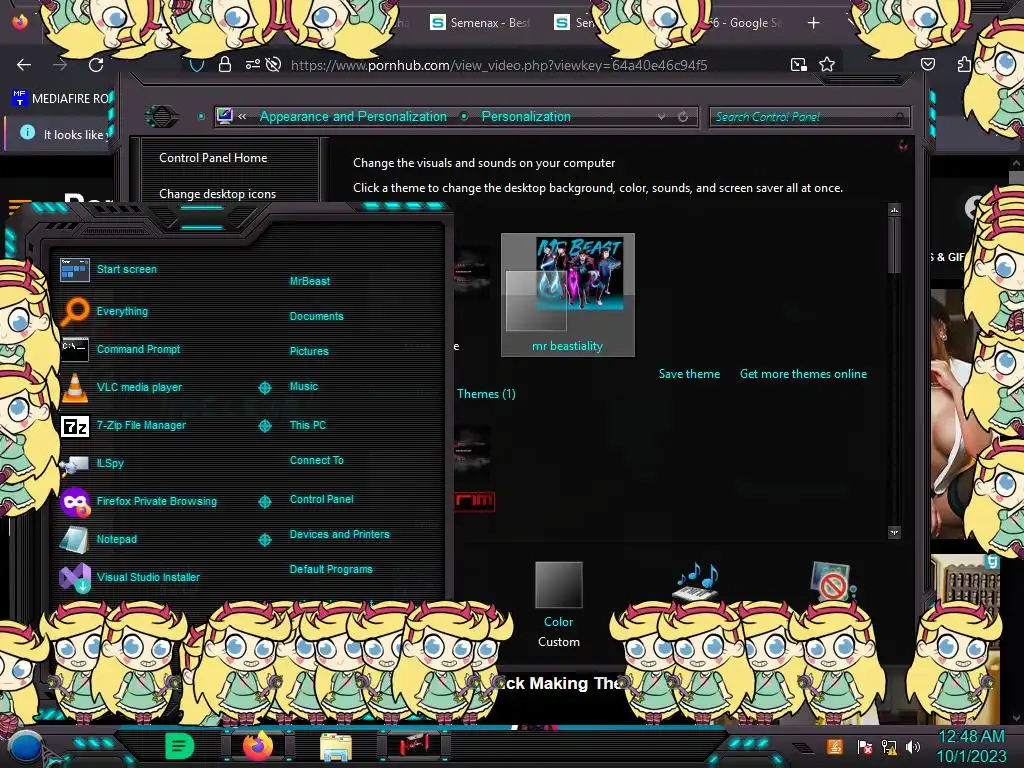Open the Control Panel address history dropdown
Screen dimensions: 1024x768
point(662,117)
